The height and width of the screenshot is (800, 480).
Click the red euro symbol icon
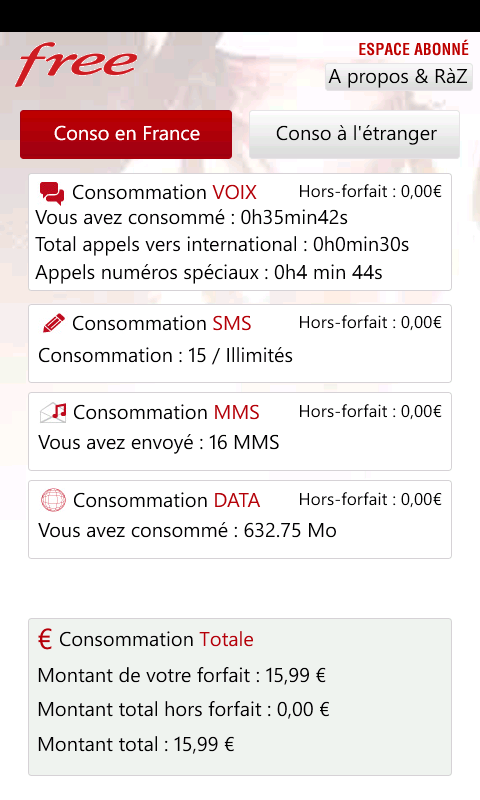45,639
